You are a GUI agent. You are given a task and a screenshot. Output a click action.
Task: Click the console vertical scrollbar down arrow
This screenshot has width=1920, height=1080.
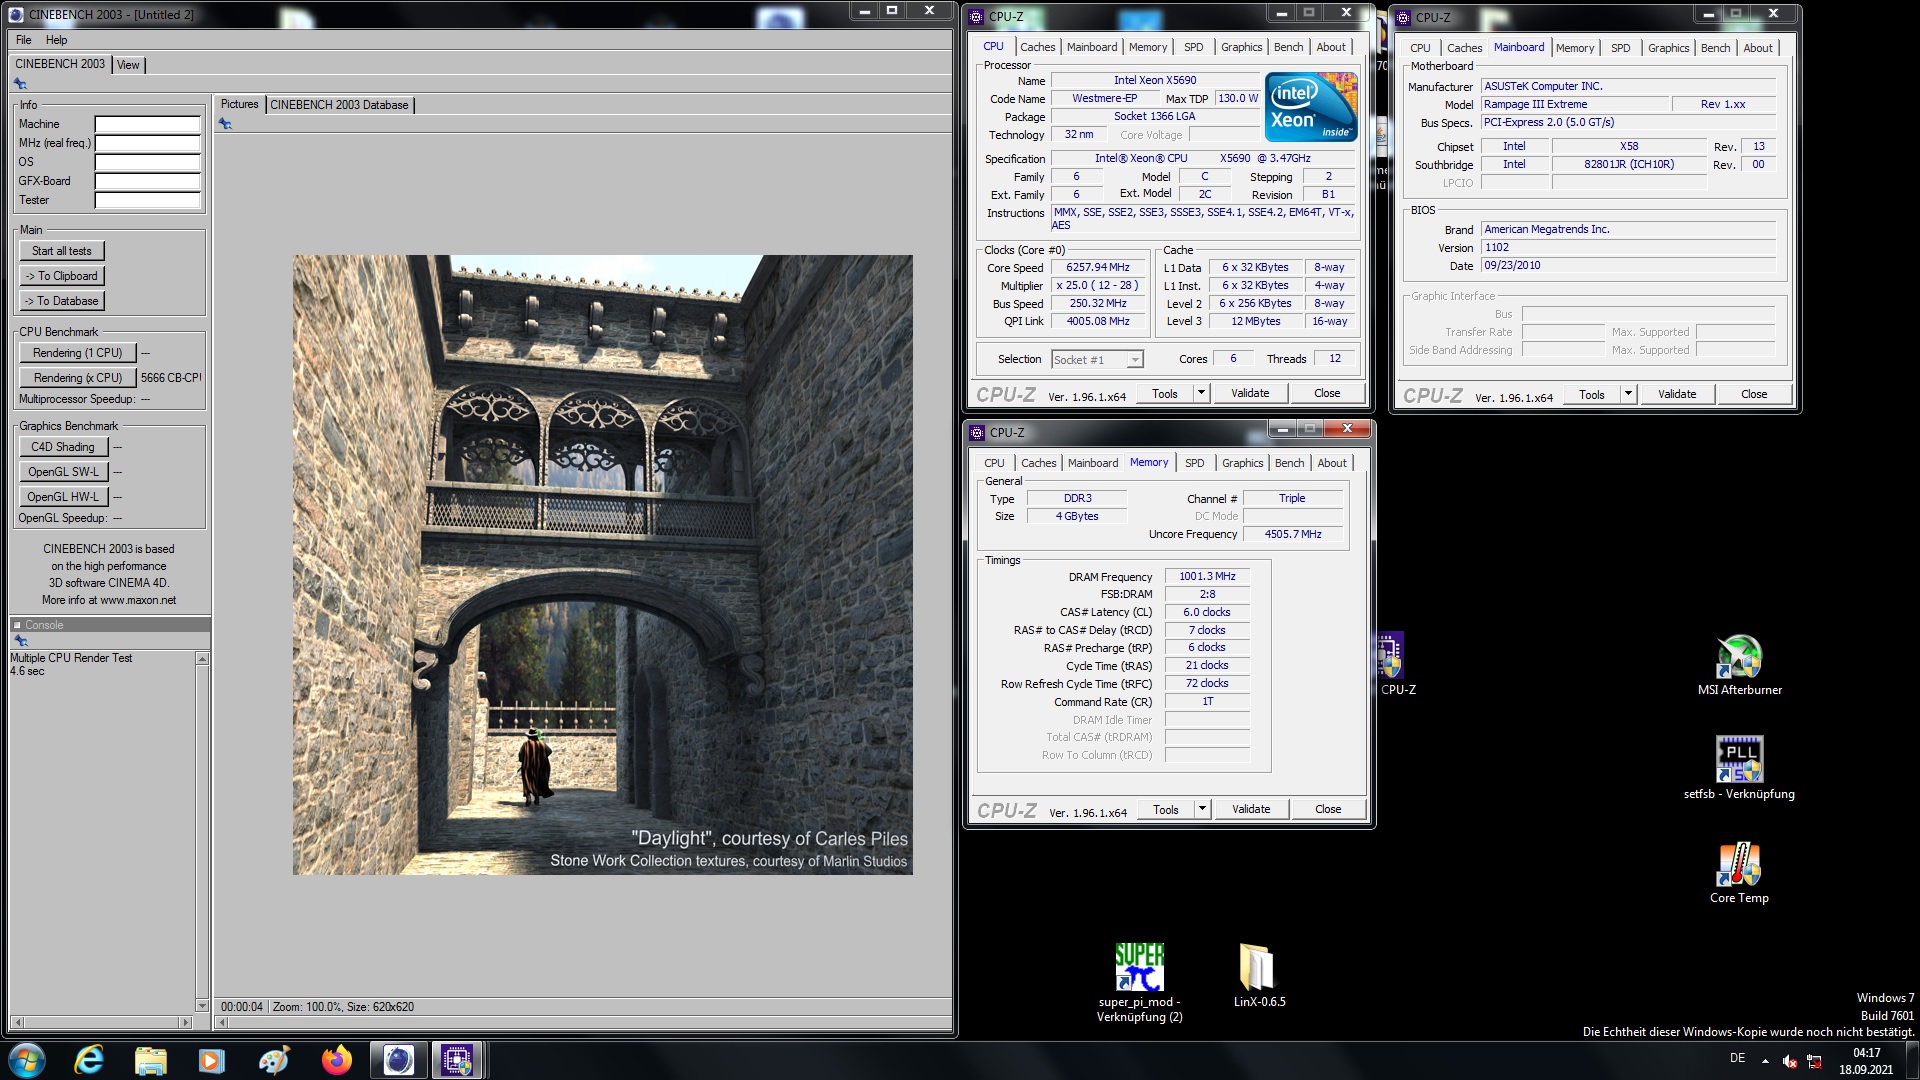(x=202, y=1006)
